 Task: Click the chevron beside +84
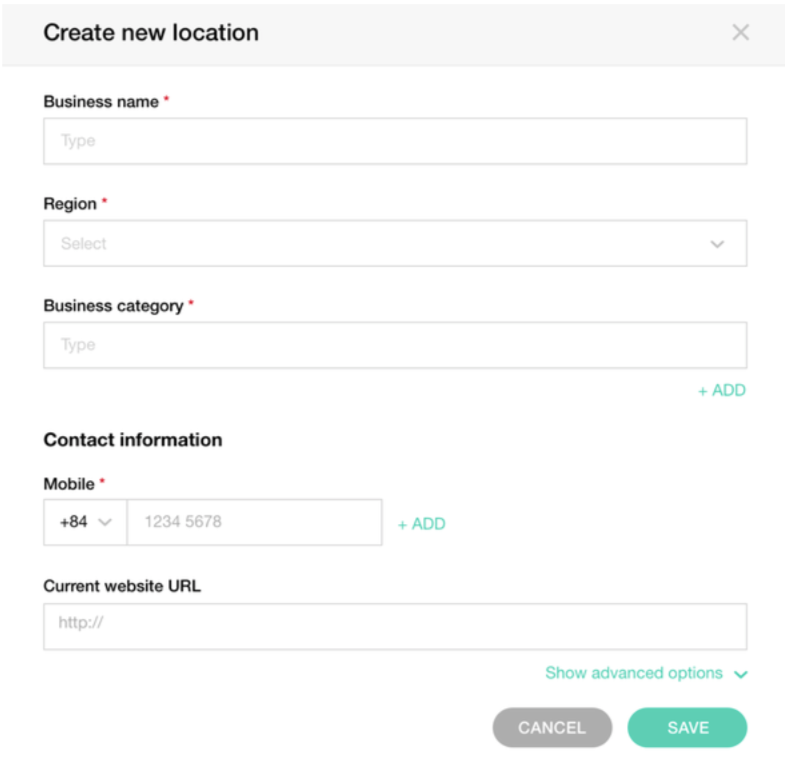(105, 522)
